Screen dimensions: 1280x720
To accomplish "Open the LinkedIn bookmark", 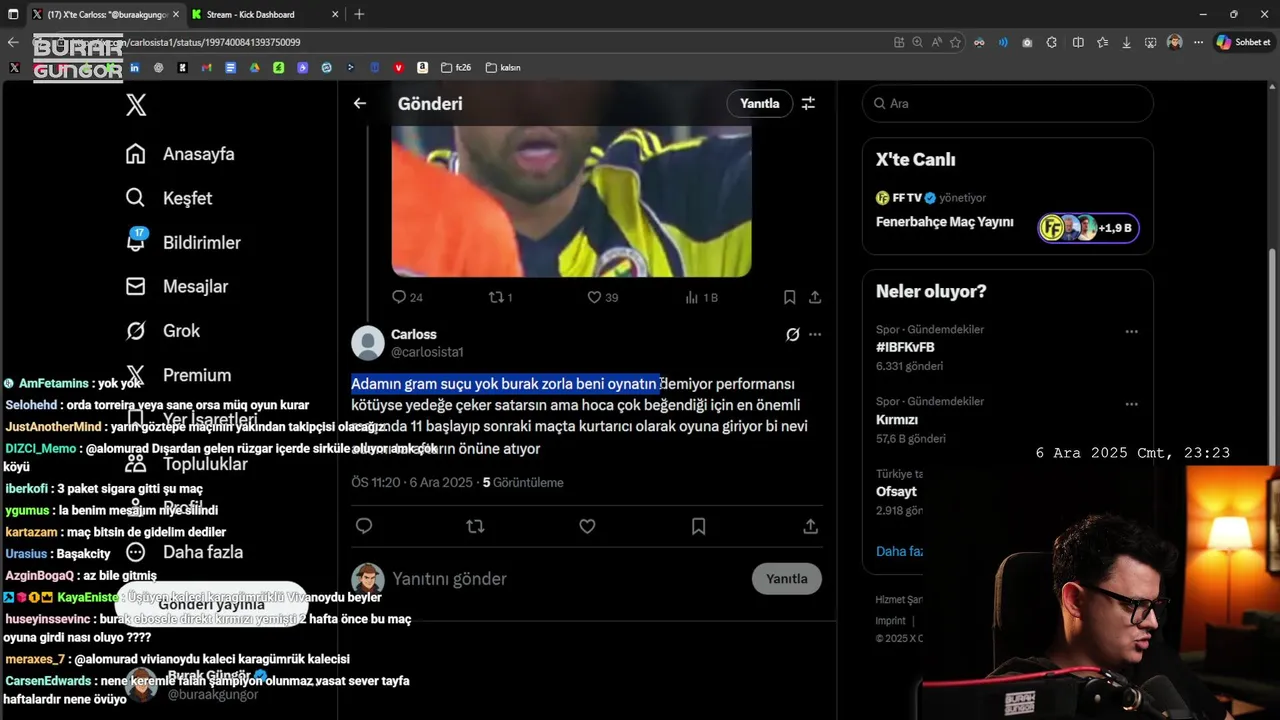I will 134,68.
